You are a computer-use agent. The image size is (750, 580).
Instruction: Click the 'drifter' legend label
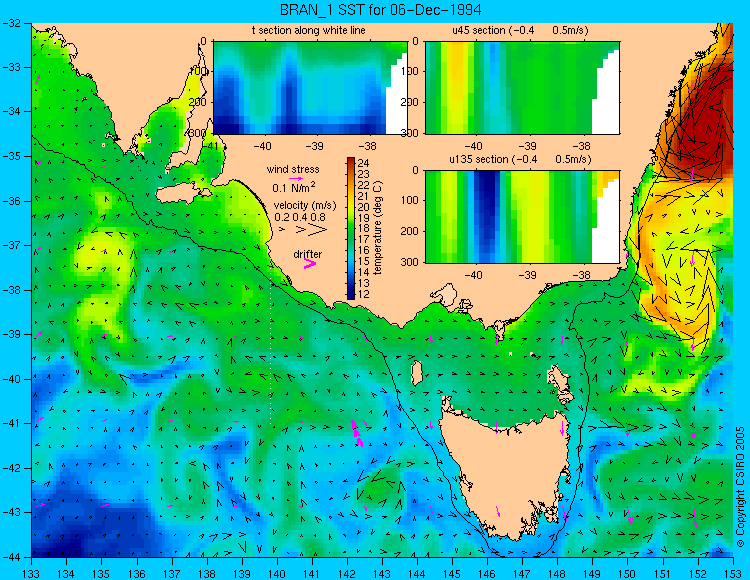tap(308, 254)
